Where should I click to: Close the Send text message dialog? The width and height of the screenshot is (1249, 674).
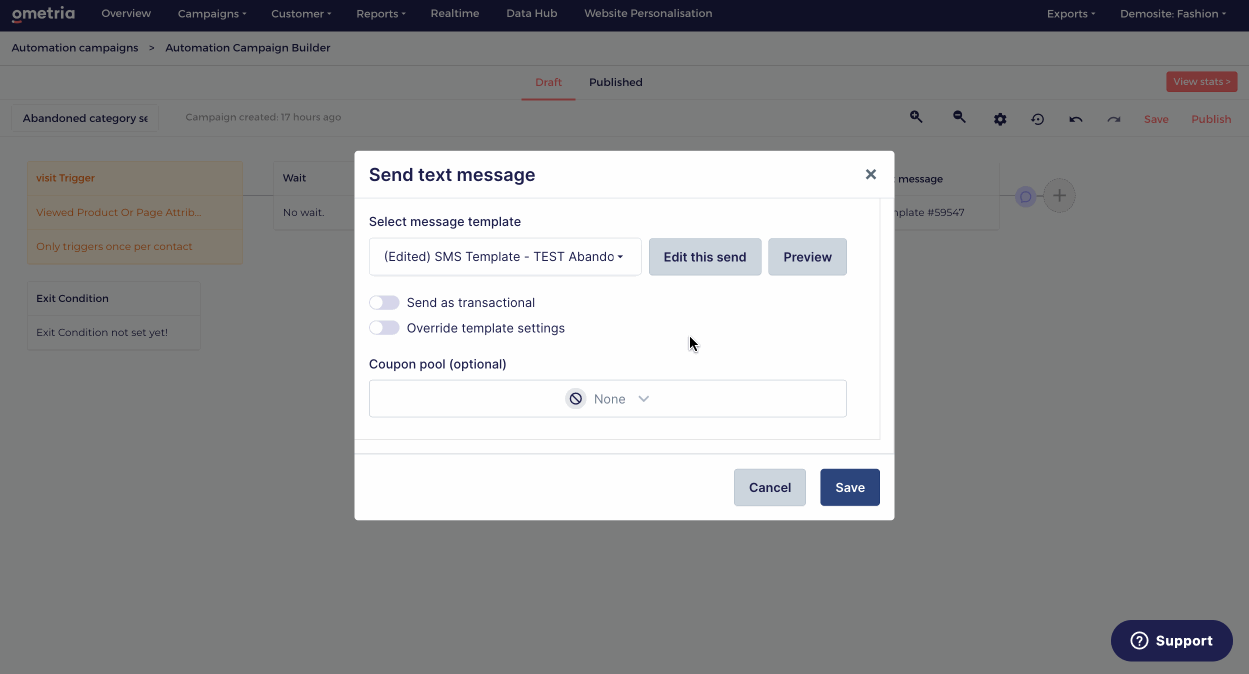tap(871, 174)
